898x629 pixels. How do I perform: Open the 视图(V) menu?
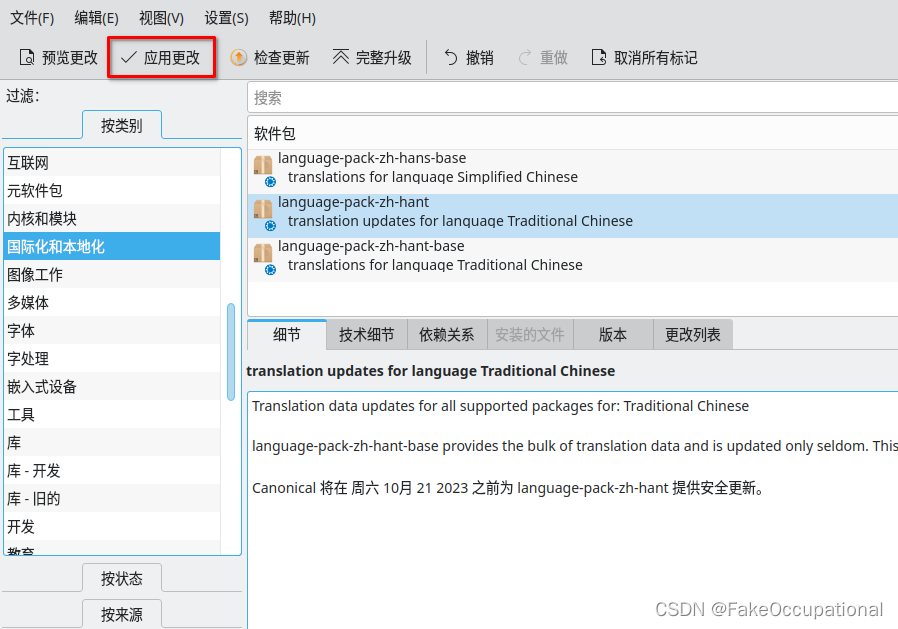click(x=161, y=18)
